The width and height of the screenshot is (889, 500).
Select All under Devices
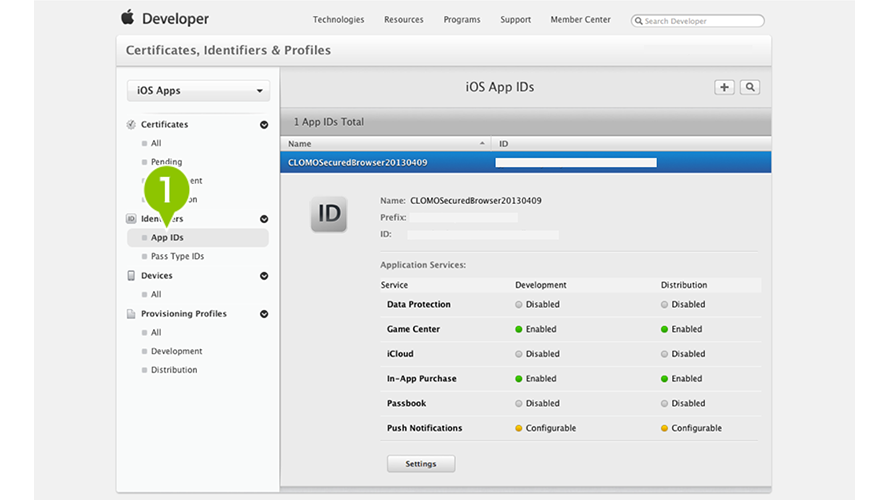pos(156,295)
